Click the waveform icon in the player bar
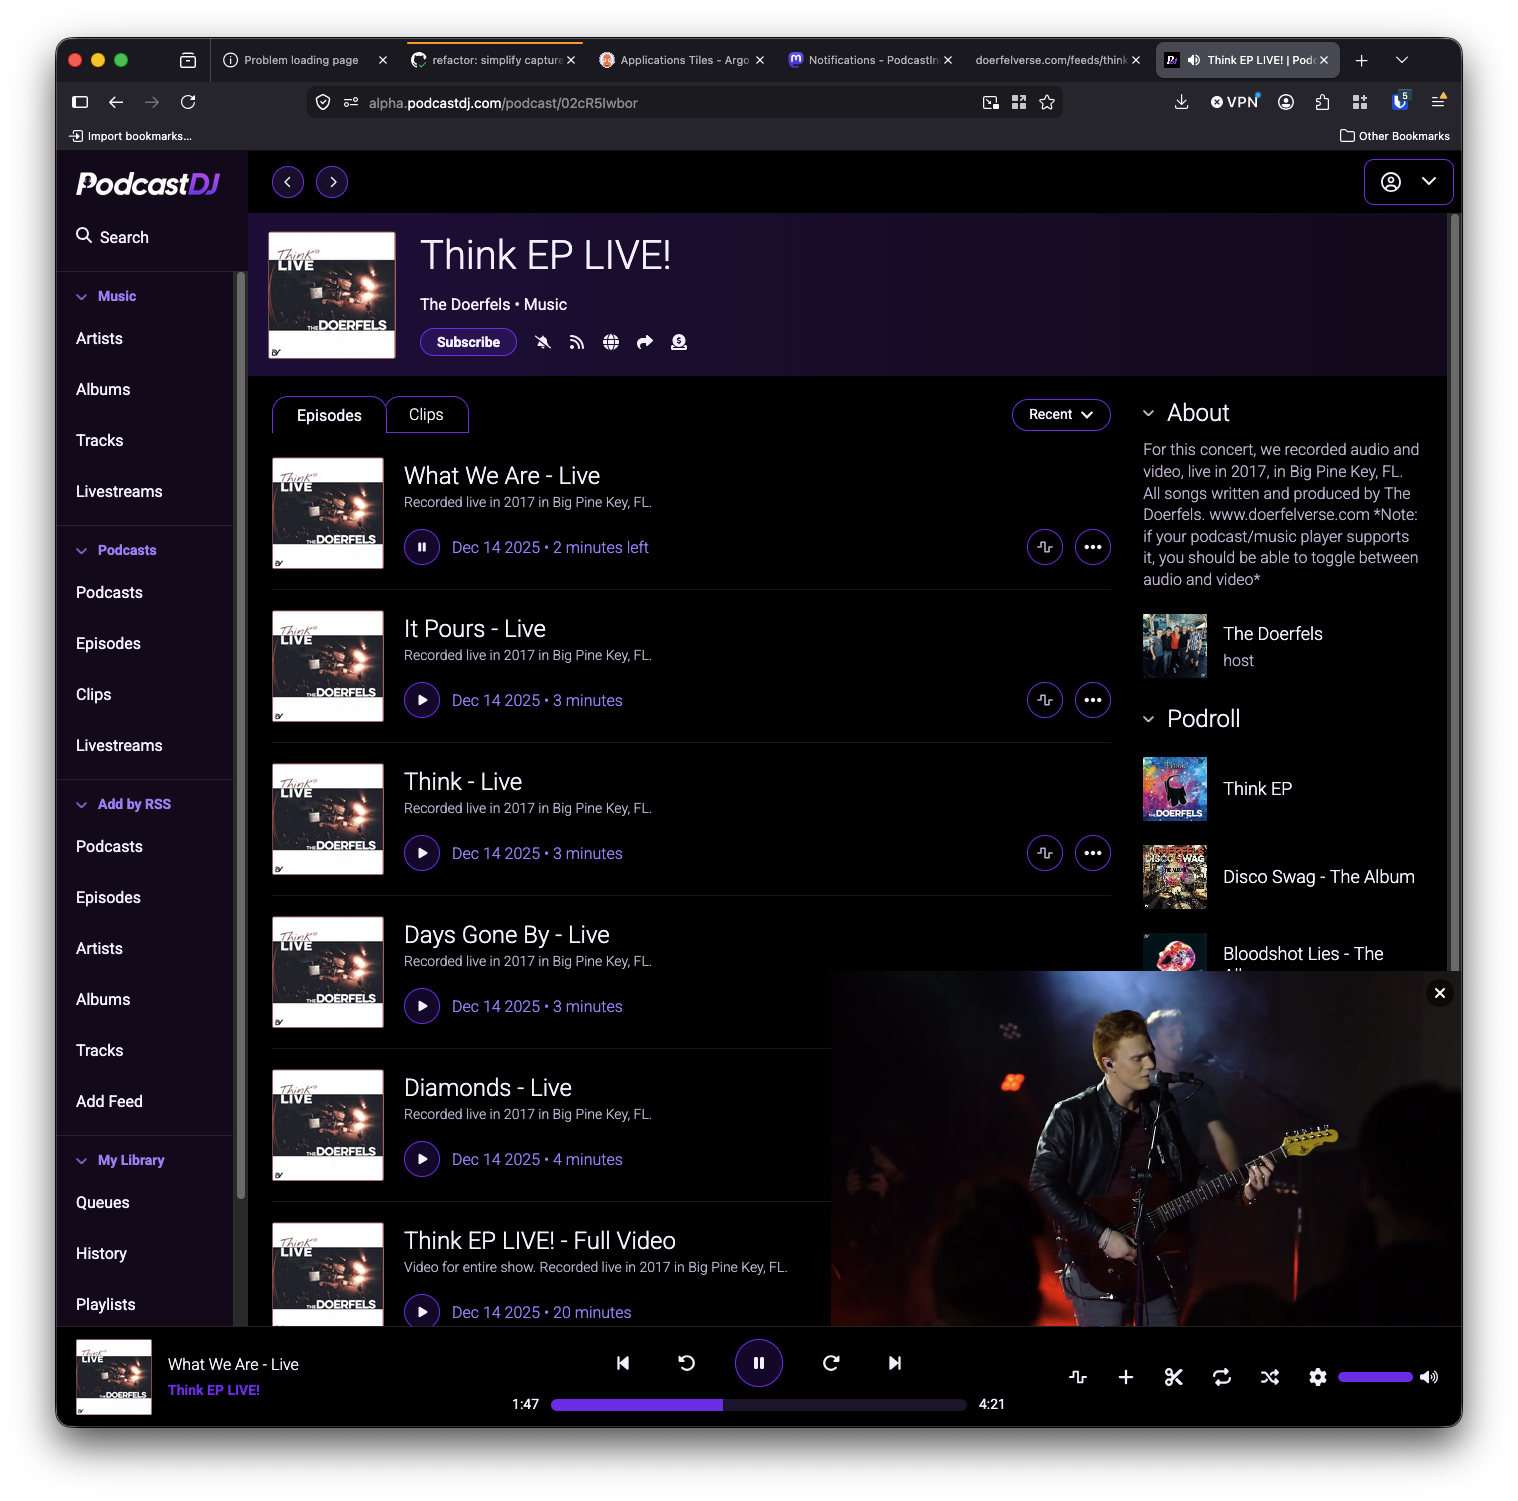 [1078, 1377]
